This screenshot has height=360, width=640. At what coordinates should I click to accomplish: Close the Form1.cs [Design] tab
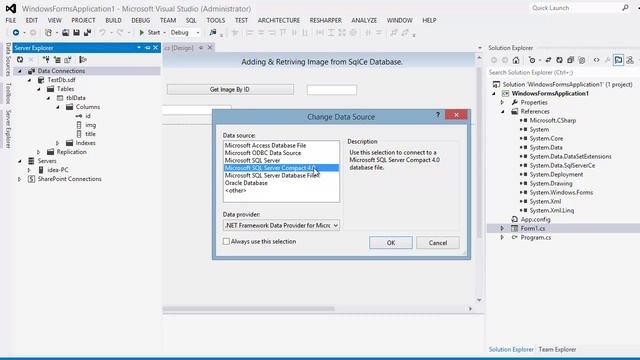[210, 48]
